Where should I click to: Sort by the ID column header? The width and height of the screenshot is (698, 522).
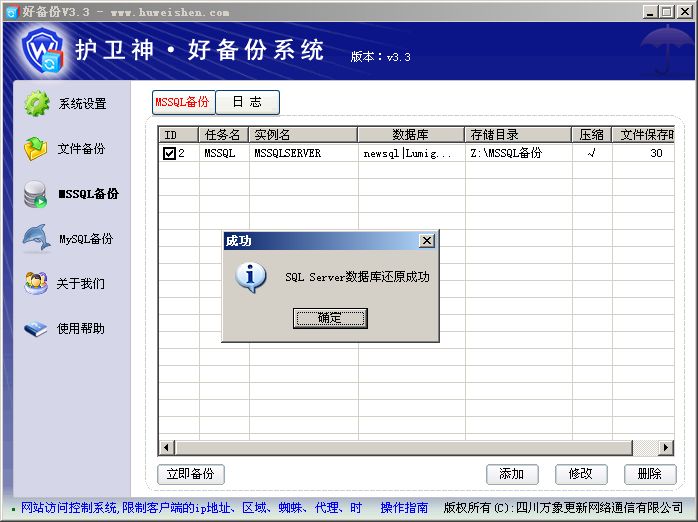179,135
